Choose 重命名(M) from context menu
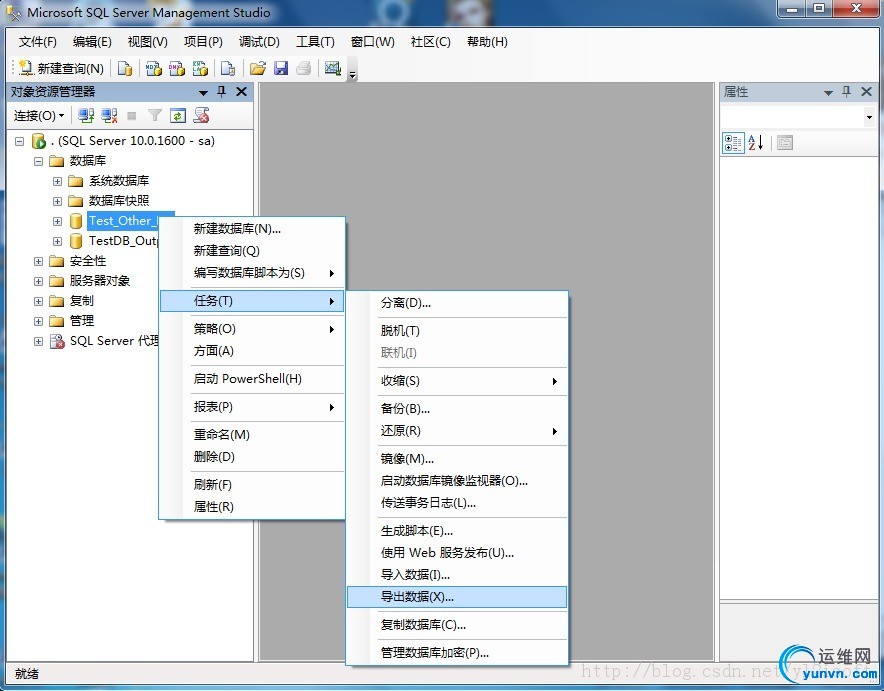884x691 pixels. (252, 435)
